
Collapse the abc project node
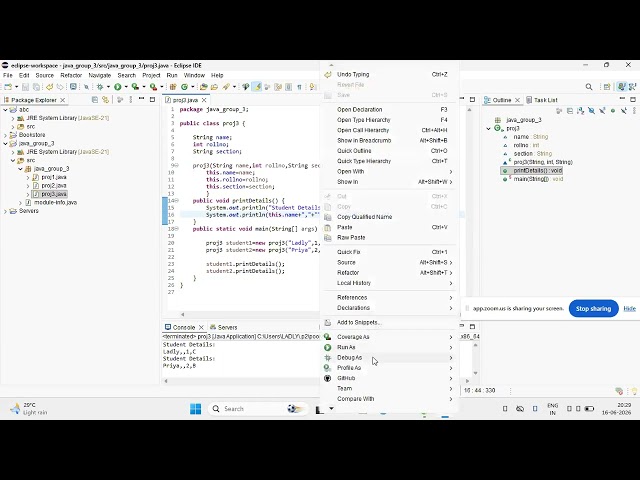(5, 110)
